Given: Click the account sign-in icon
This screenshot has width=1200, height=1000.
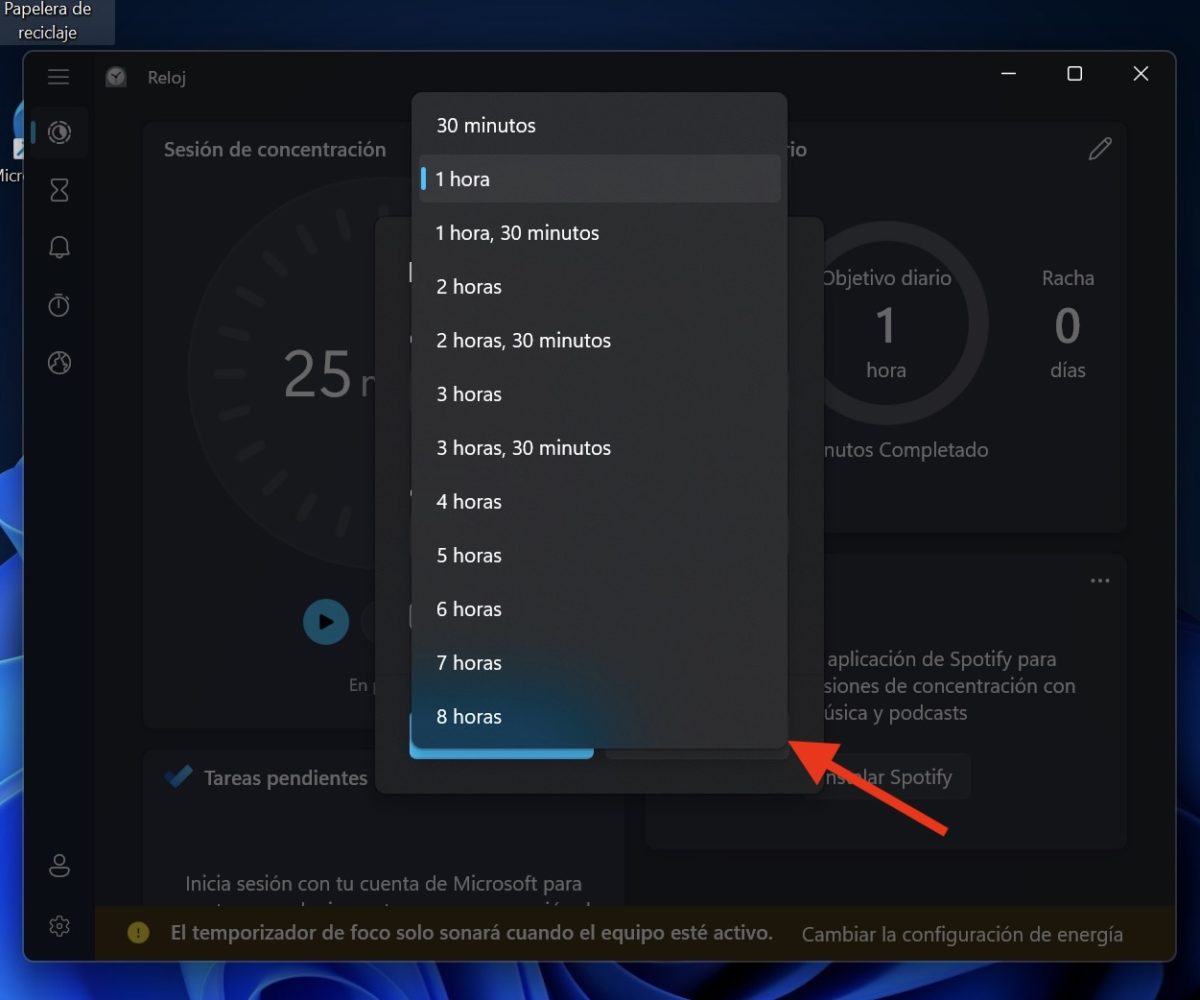Looking at the screenshot, I should tap(59, 866).
